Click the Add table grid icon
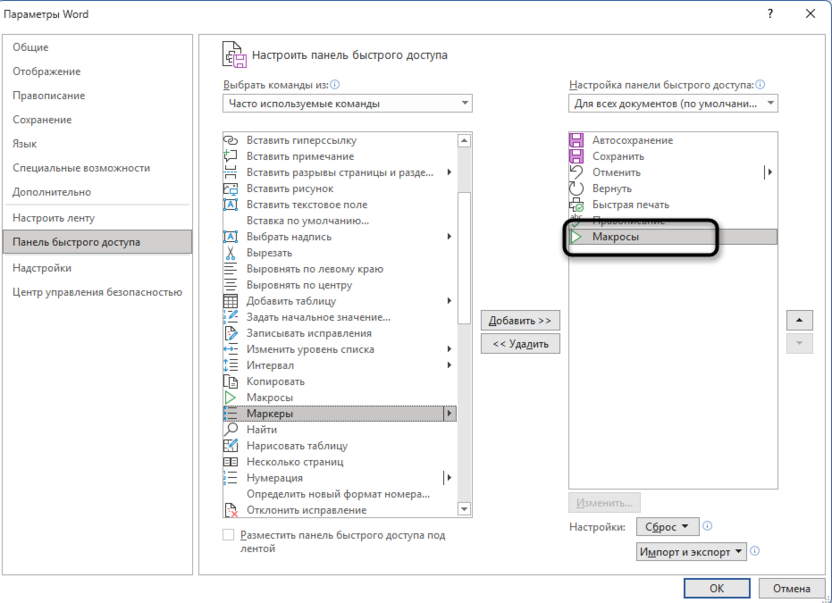This screenshot has width=832, height=603. tap(229, 301)
